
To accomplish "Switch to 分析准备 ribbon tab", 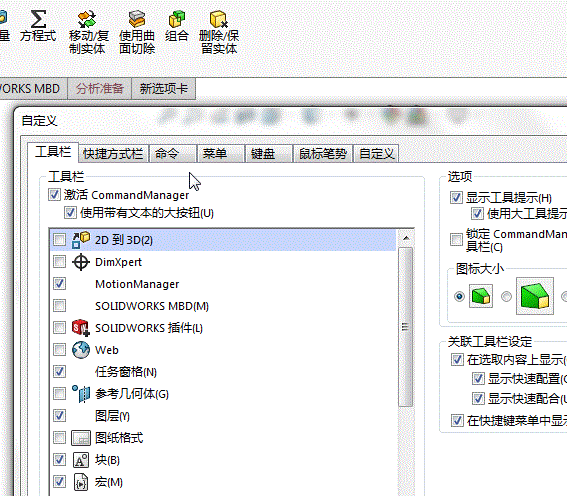I will point(100,89).
